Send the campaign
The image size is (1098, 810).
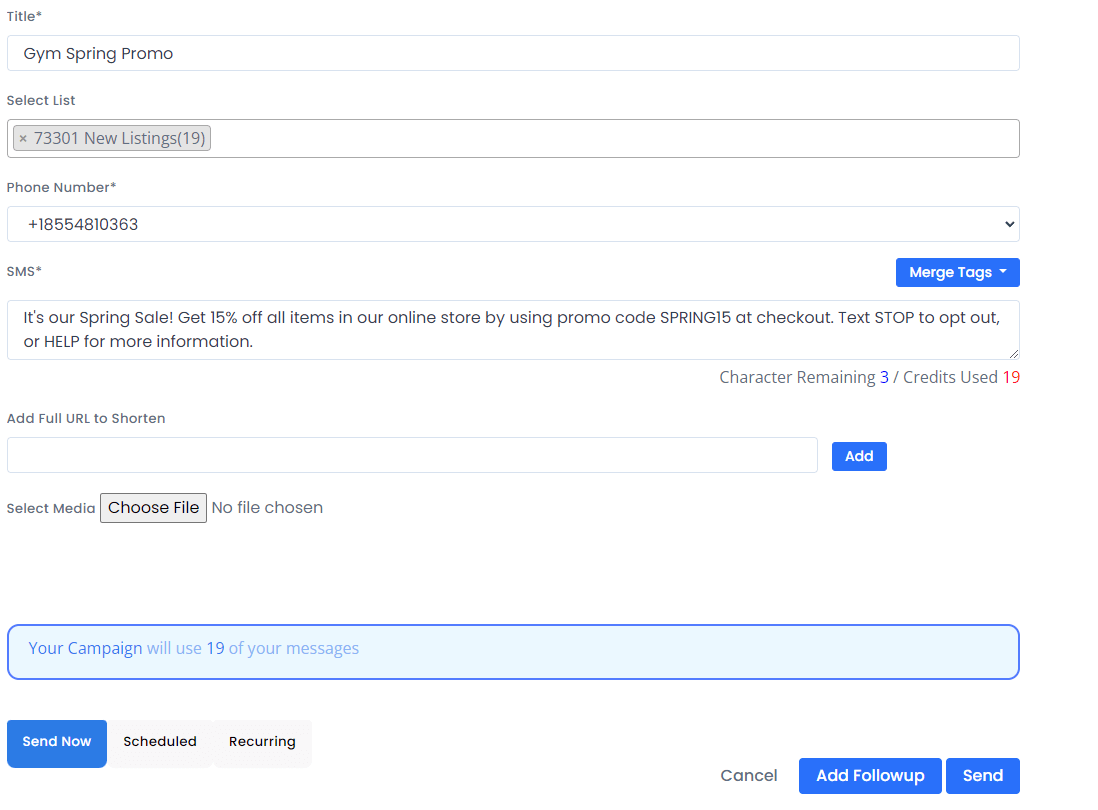tap(982, 776)
